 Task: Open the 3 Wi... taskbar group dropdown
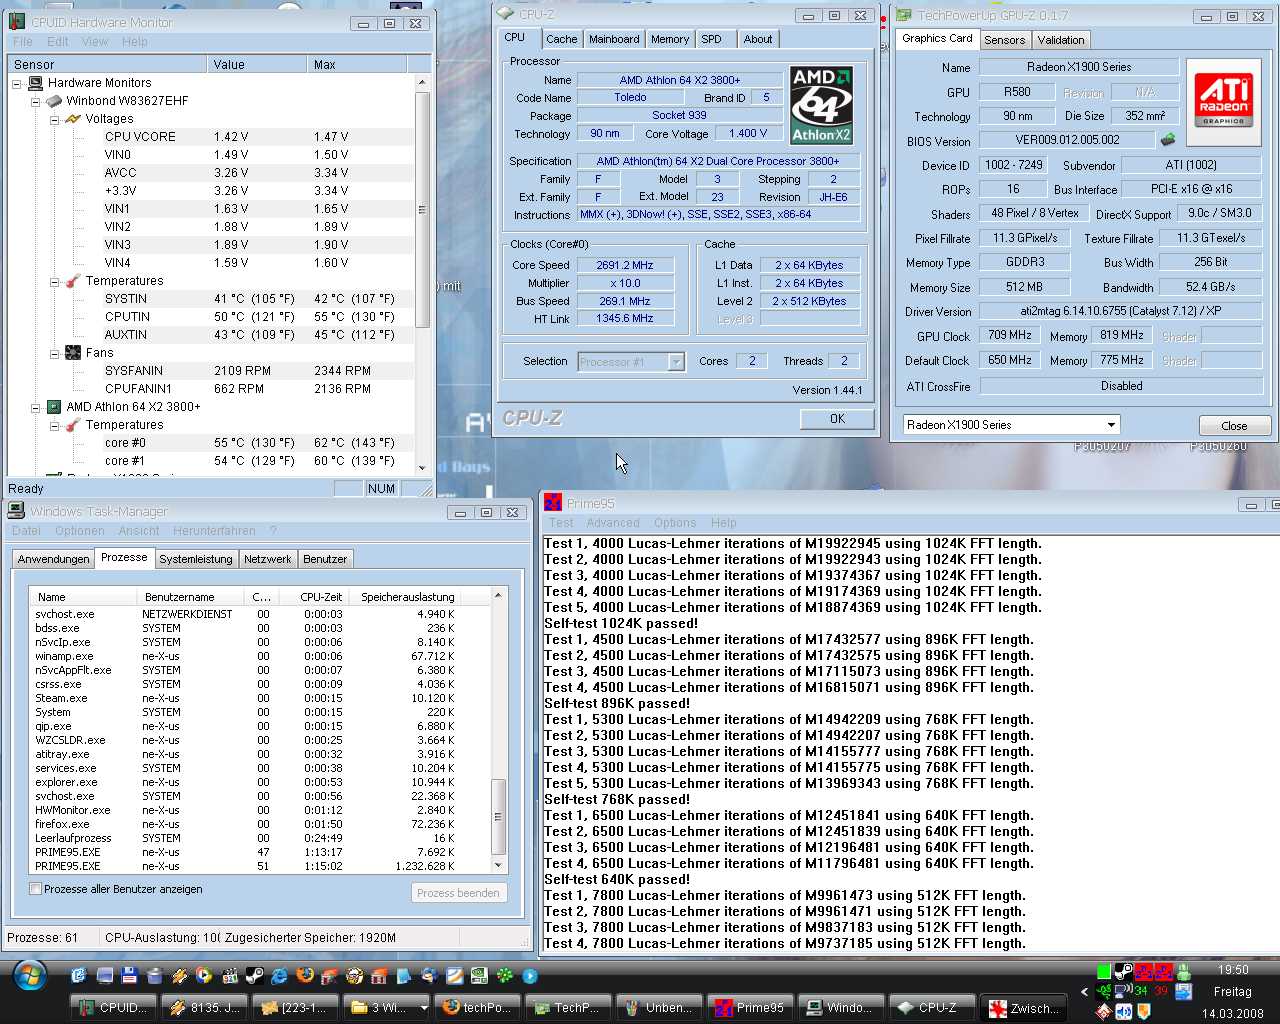[x=424, y=1008]
